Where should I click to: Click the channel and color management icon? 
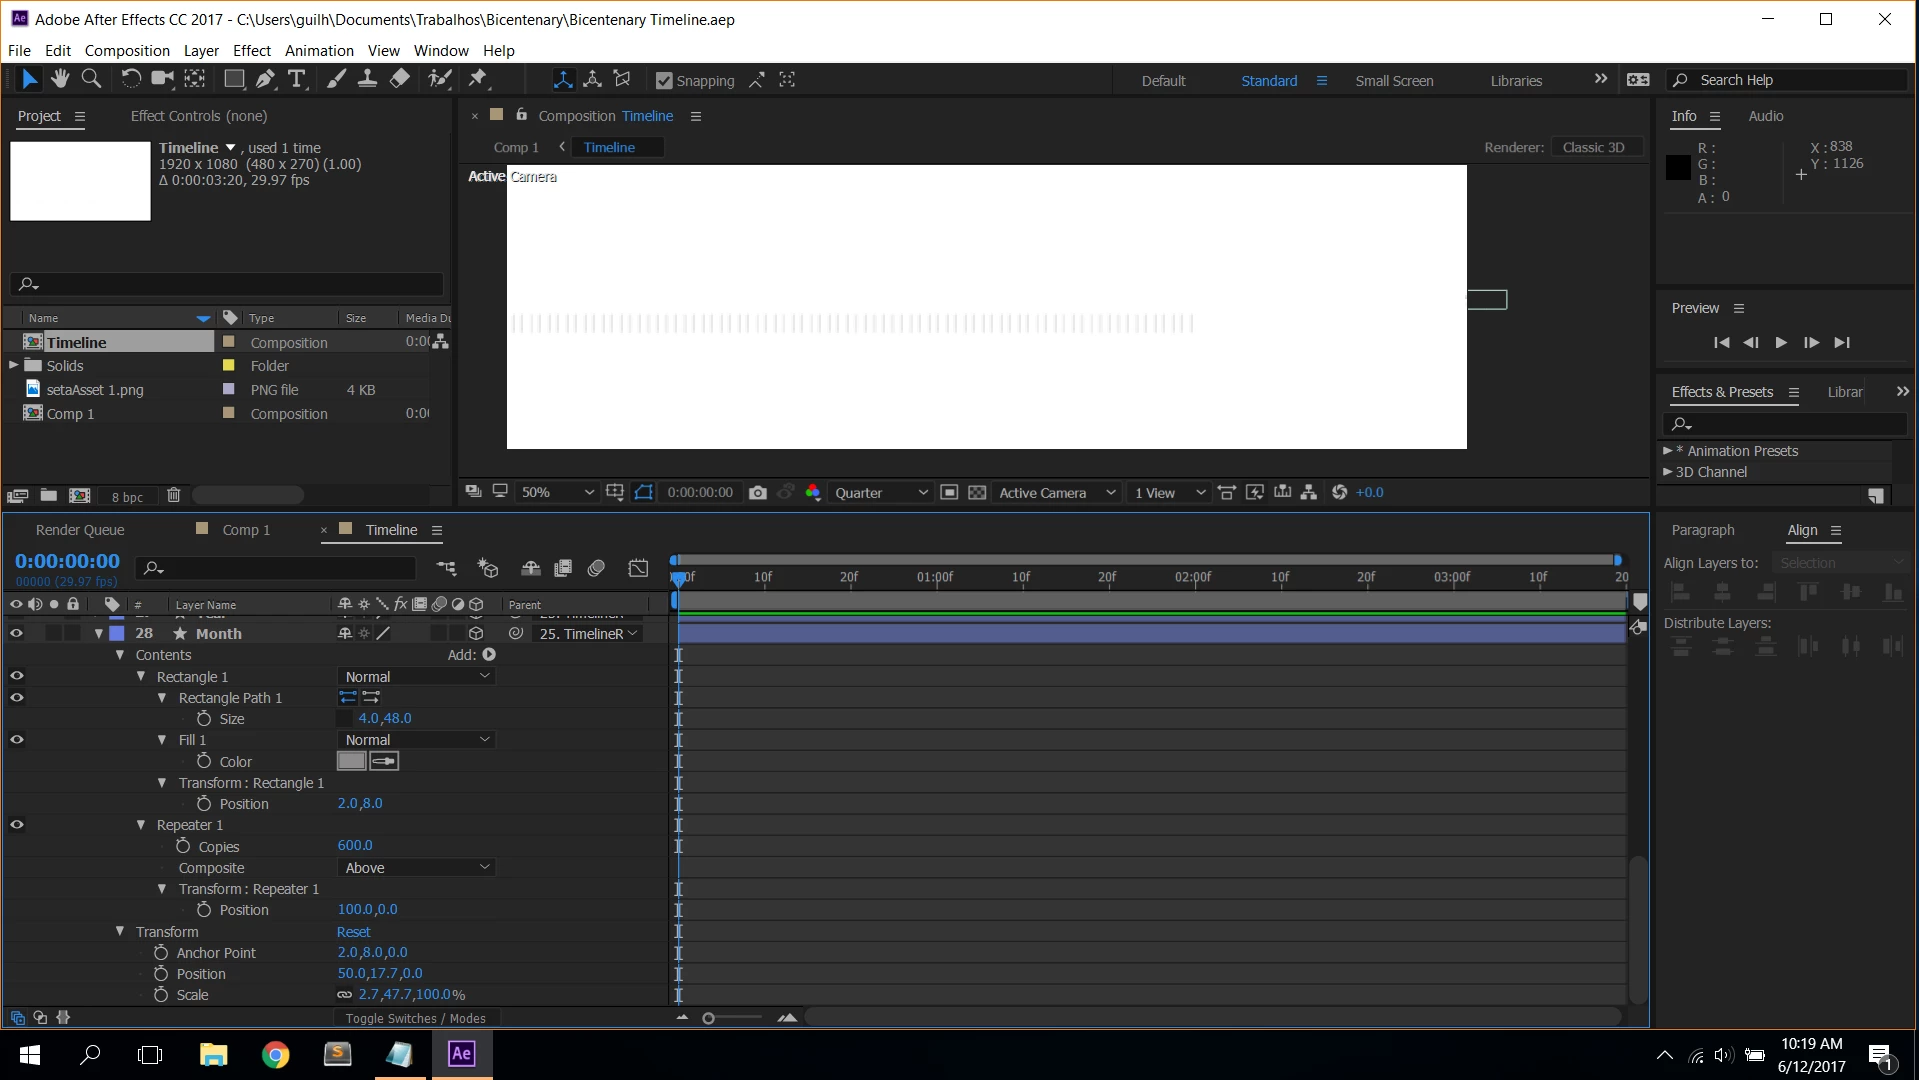tap(813, 492)
